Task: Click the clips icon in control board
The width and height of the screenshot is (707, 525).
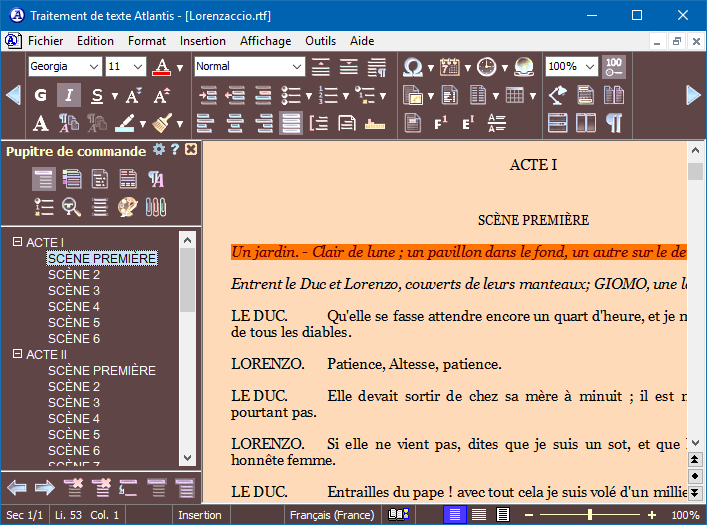Action: pos(156,207)
